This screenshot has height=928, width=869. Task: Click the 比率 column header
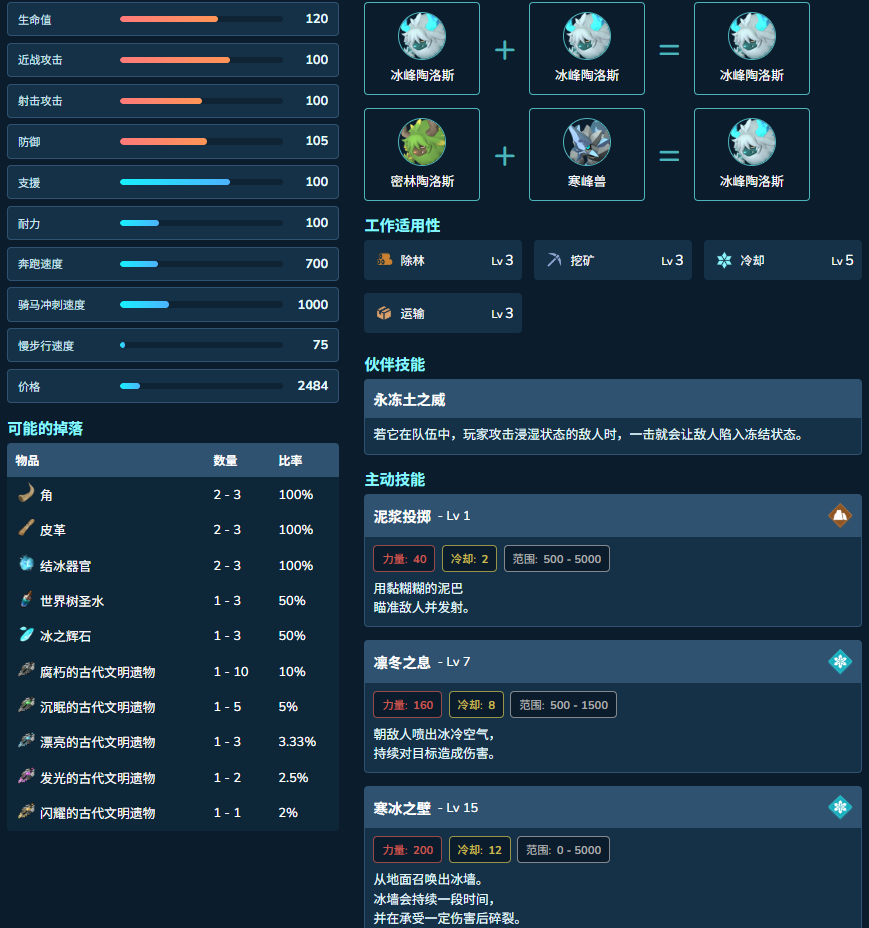pos(291,460)
